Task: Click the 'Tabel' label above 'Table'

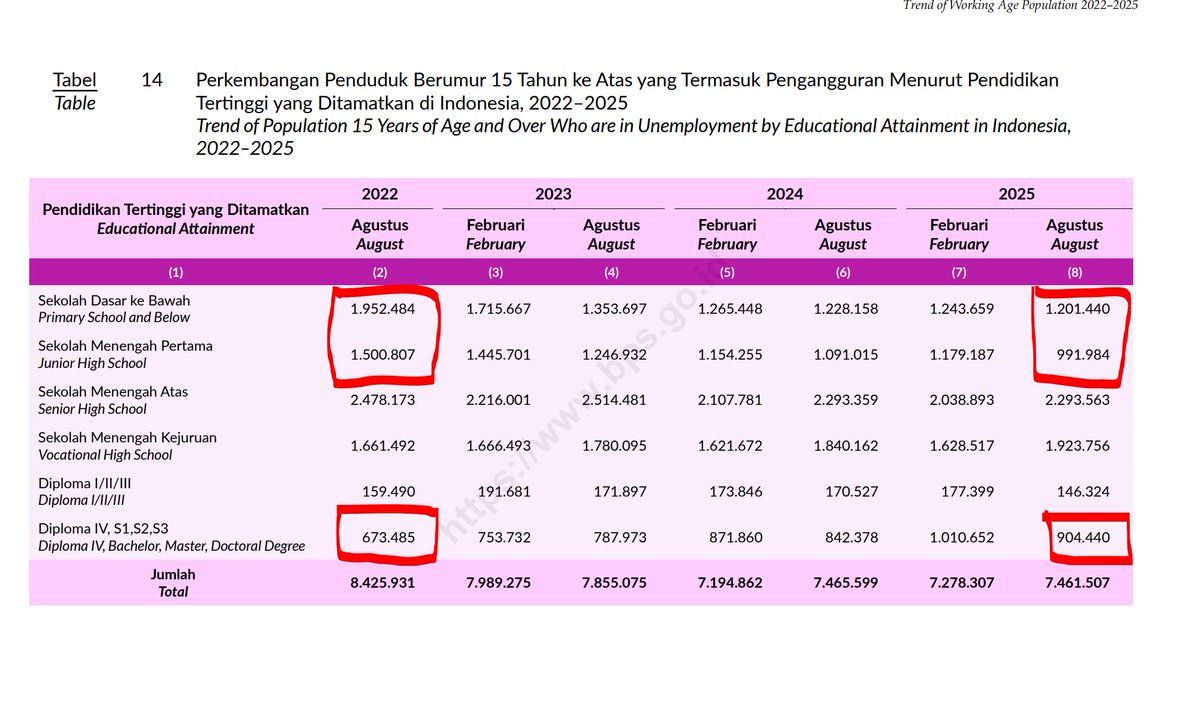Action: click(75, 79)
